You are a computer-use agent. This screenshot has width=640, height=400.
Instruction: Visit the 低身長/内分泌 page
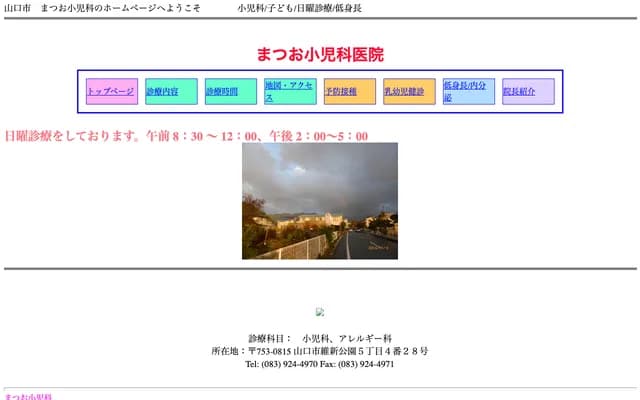(x=465, y=92)
